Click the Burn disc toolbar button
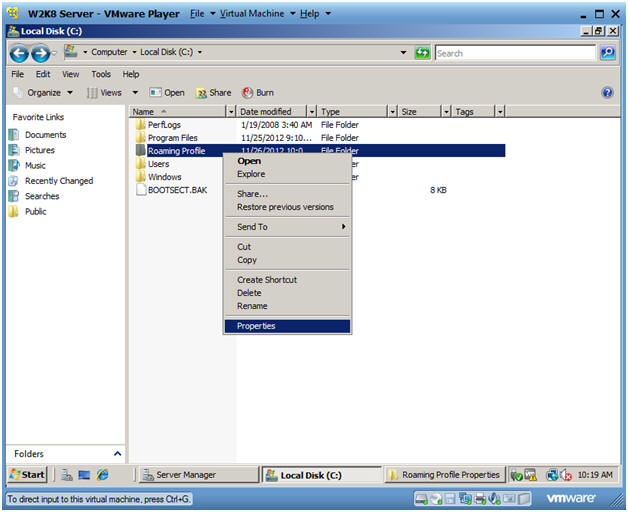628x512 pixels. tap(258, 93)
